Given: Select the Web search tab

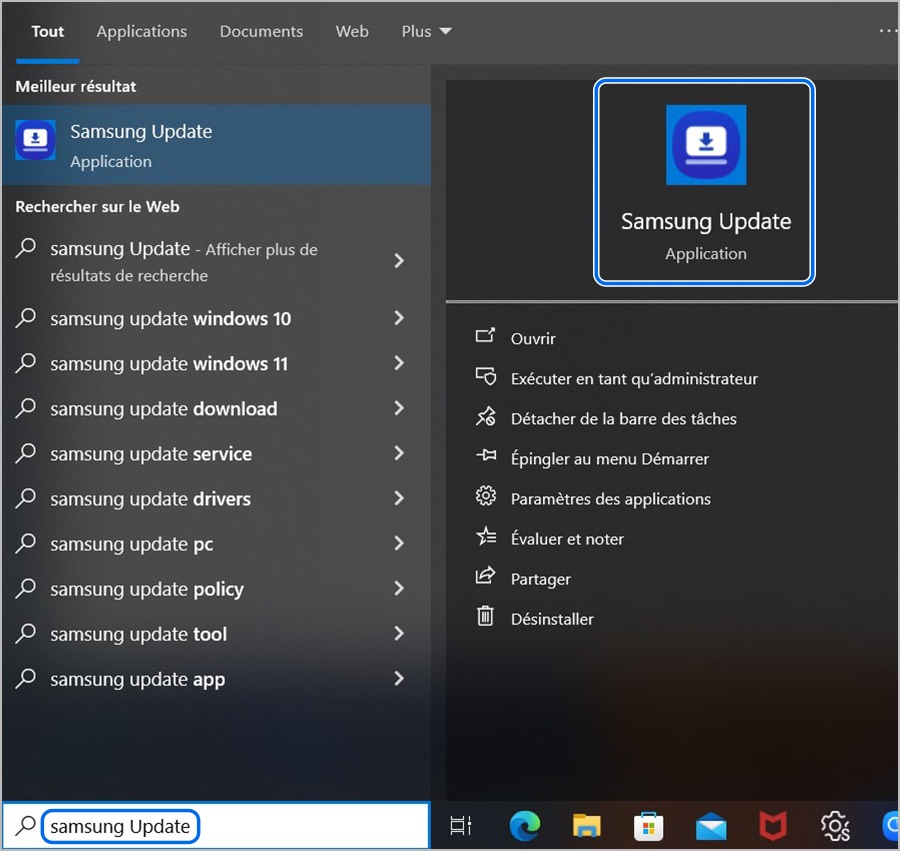Looking at the screenshot, I should [x=352, y=31].
